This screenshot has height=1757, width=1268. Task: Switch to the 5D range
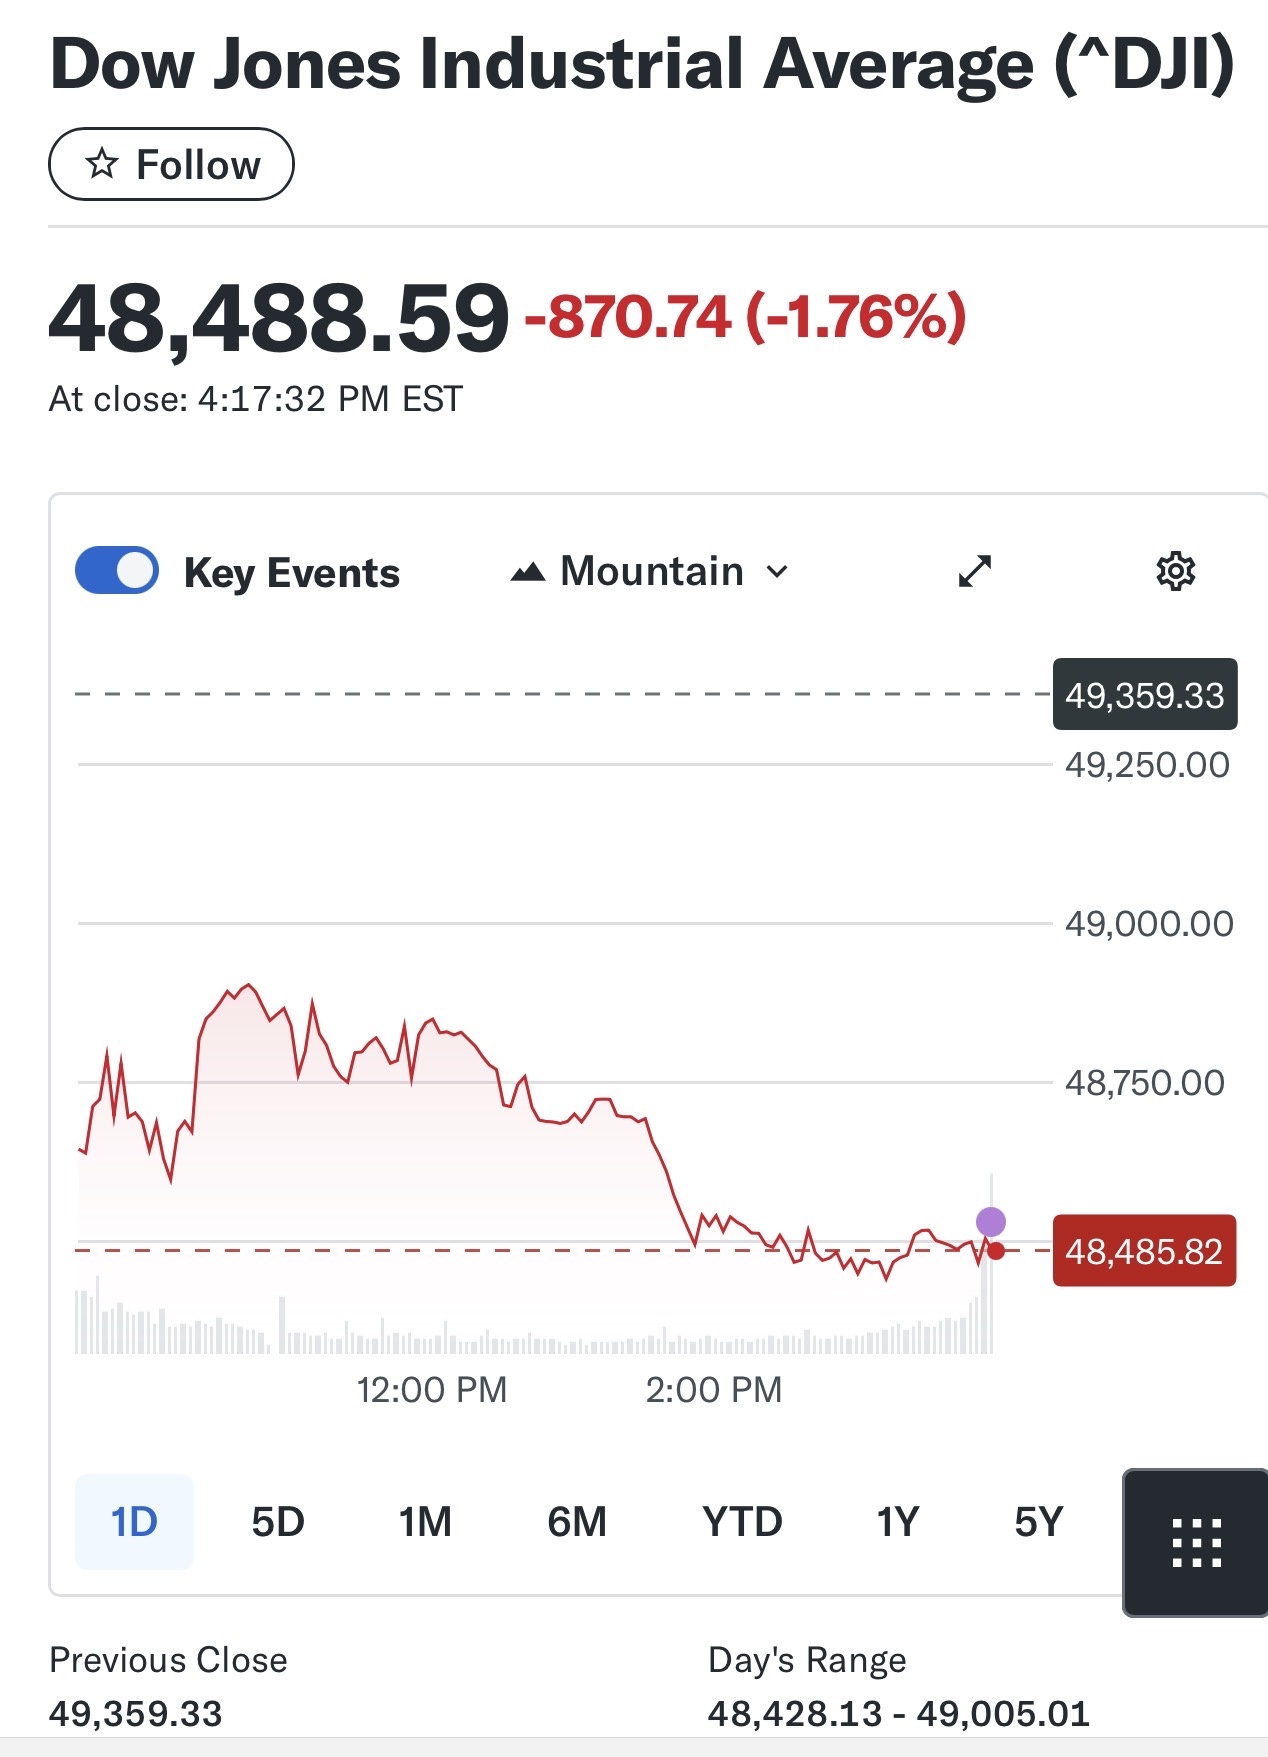[277, 1522]
